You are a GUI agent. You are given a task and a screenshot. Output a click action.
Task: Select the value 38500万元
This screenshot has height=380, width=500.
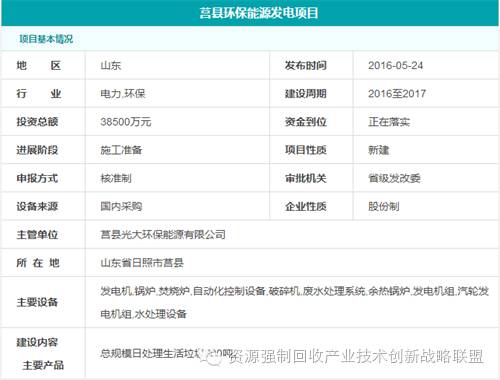[126, 122]
